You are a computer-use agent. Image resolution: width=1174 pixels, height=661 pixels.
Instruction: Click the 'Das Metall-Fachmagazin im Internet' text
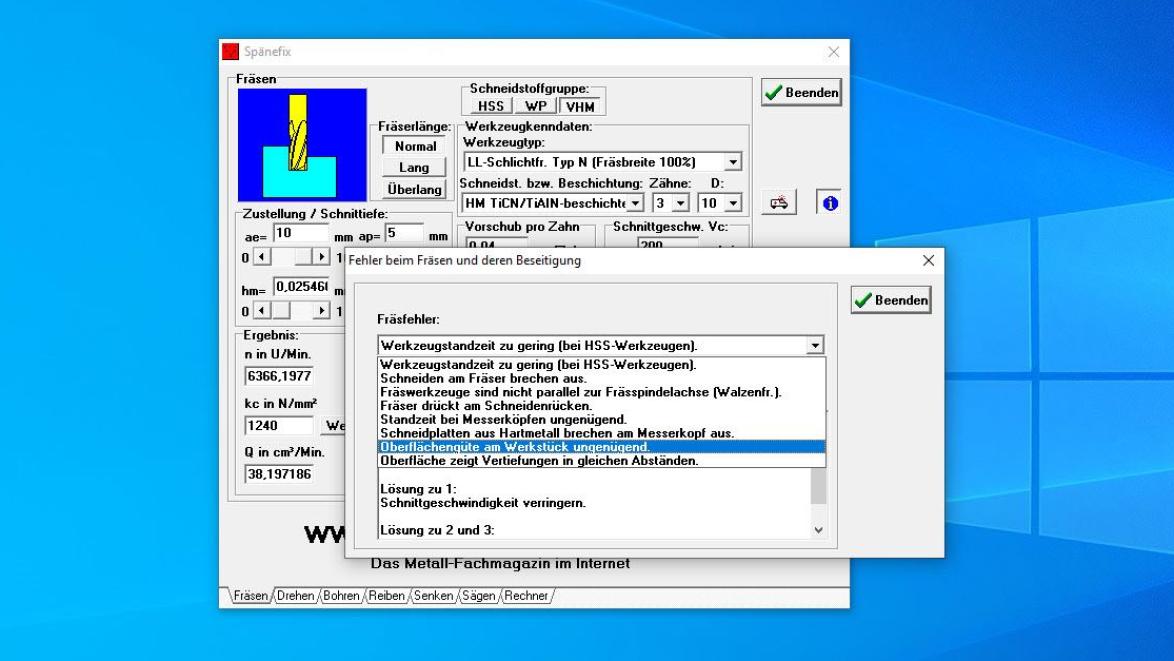click(x=500, y=564)
